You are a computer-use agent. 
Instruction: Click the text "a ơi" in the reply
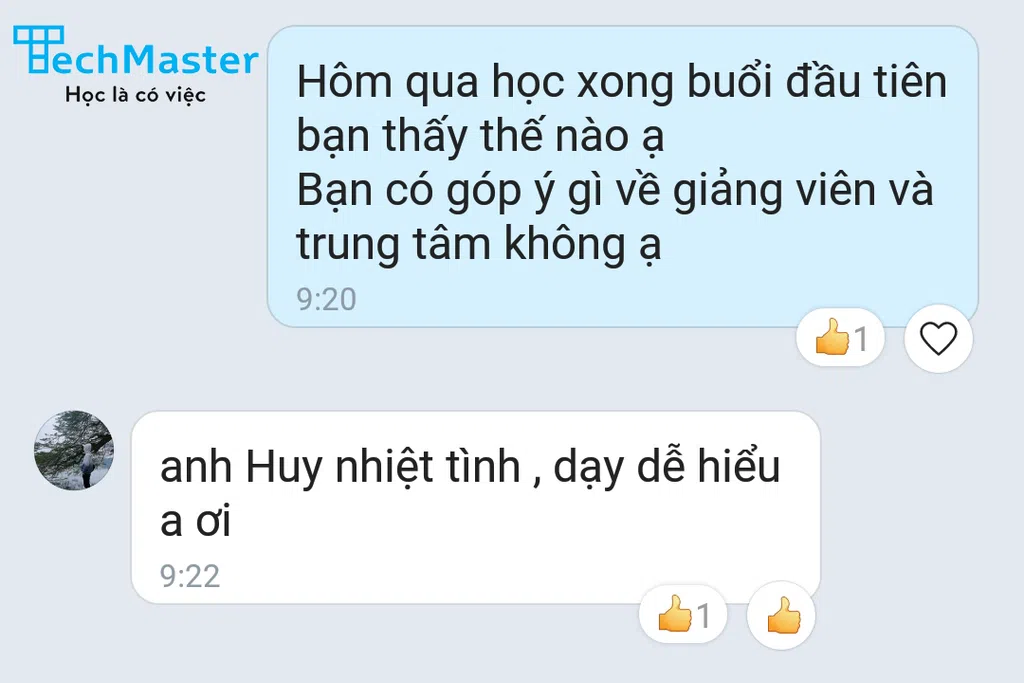click(196, 522)
